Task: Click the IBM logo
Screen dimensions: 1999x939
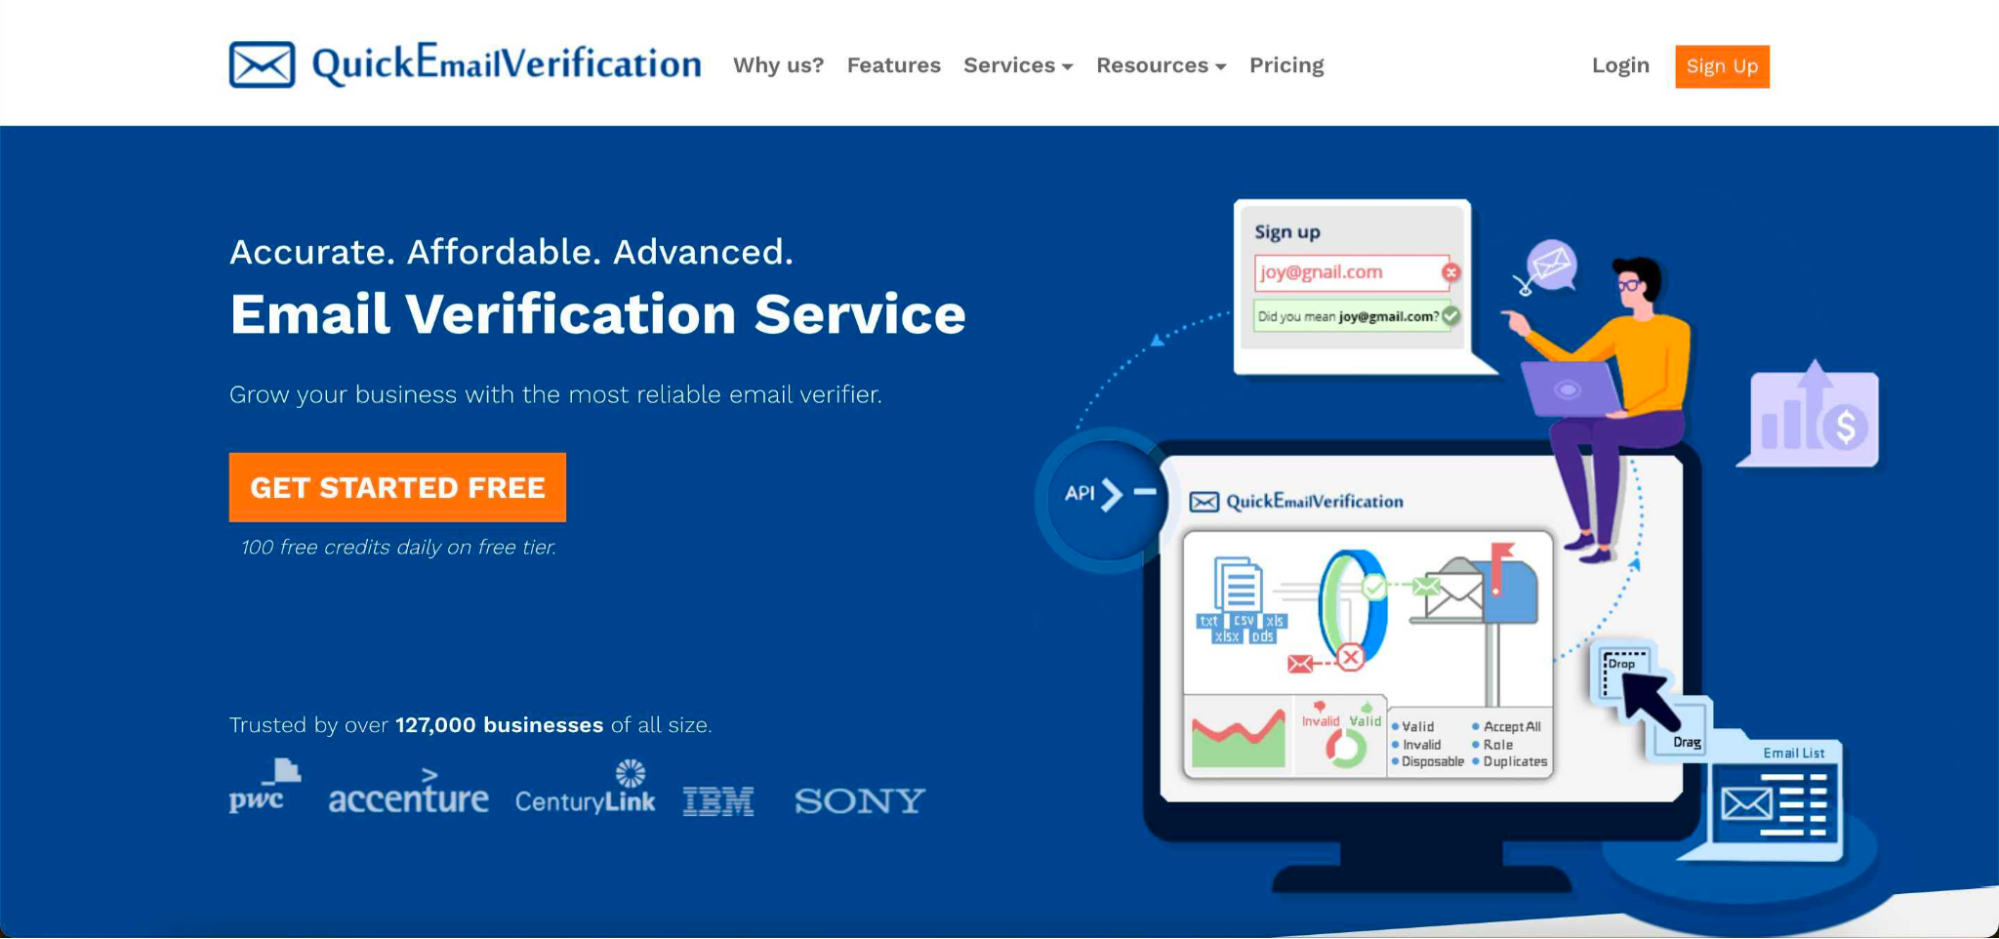Action: click(718, 800)
